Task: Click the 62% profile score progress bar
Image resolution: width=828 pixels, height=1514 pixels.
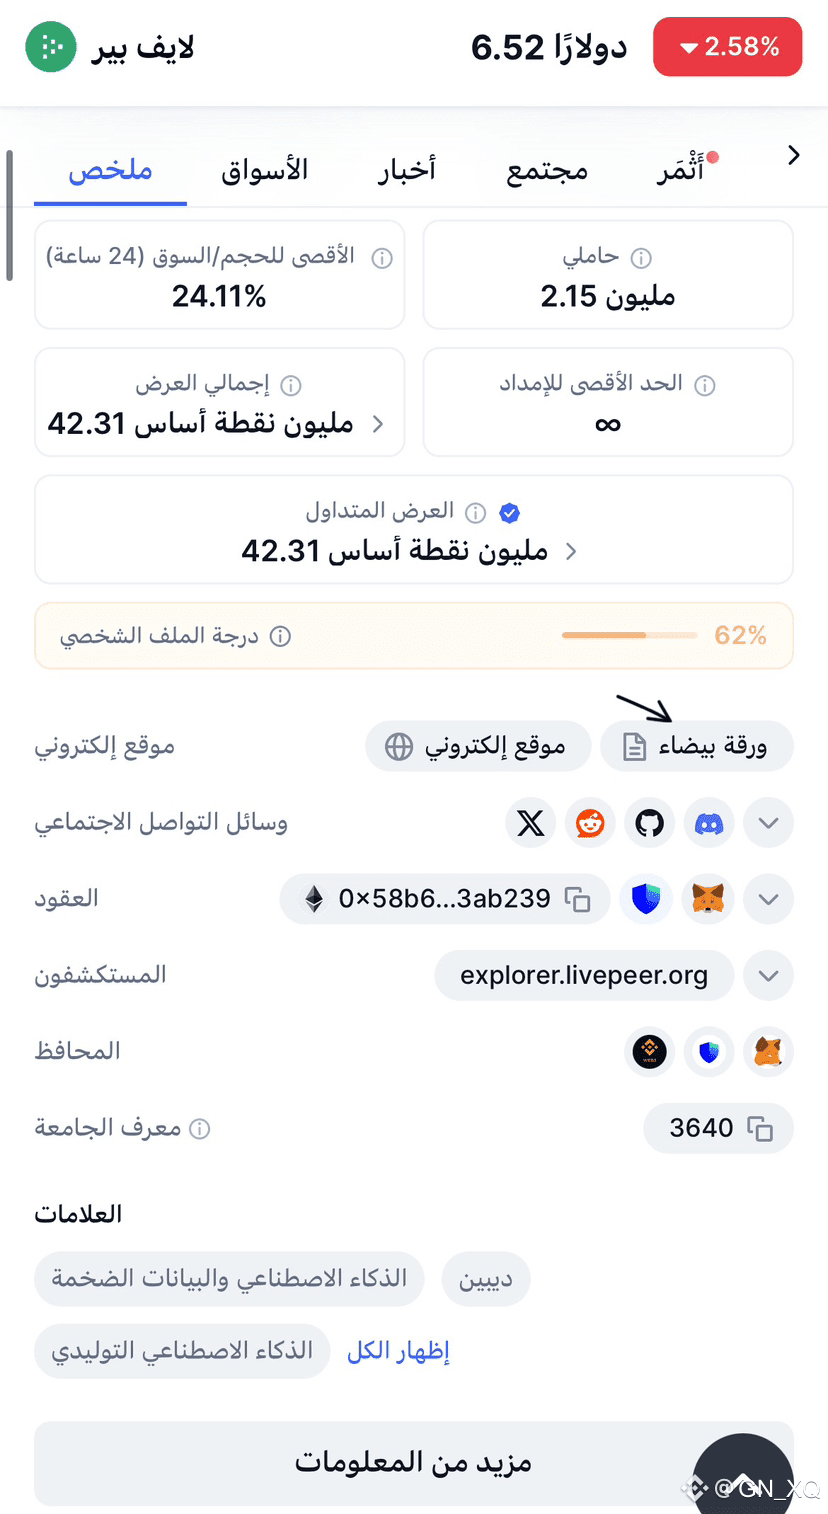Action: pyautogui.click(x=629, y=635)
